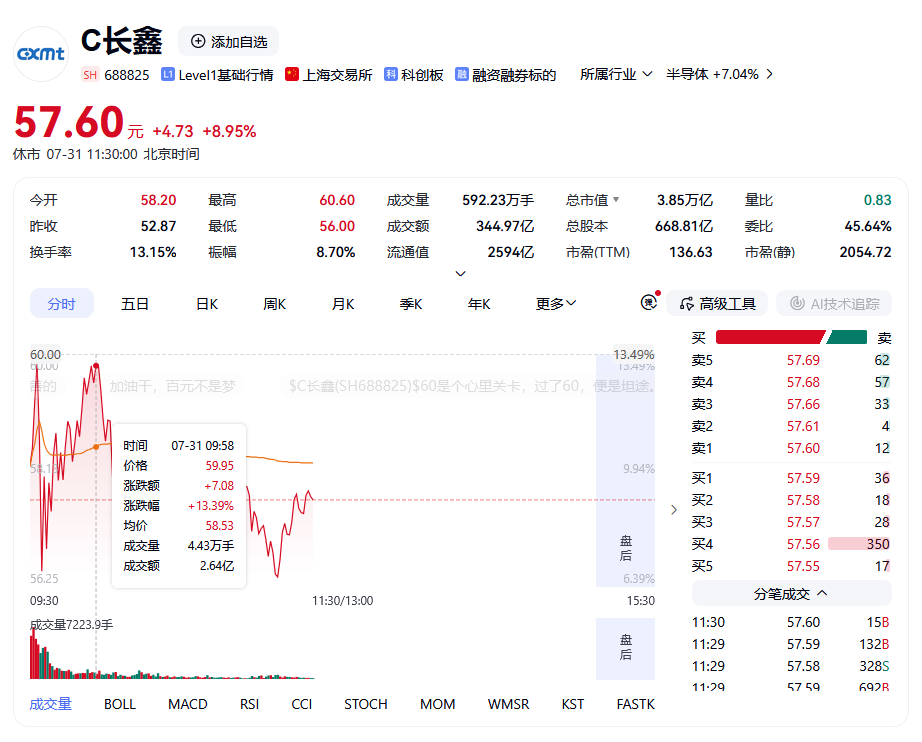The width and height of the screenshot is (922, 742).
Task: Click the 11:30 trade row 15B
Action: (790, 622)
